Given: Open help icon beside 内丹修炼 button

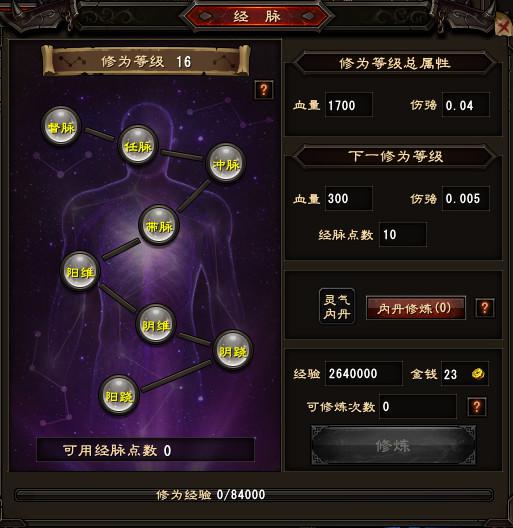Looking at the screenshot, I should tap(485, 307).
